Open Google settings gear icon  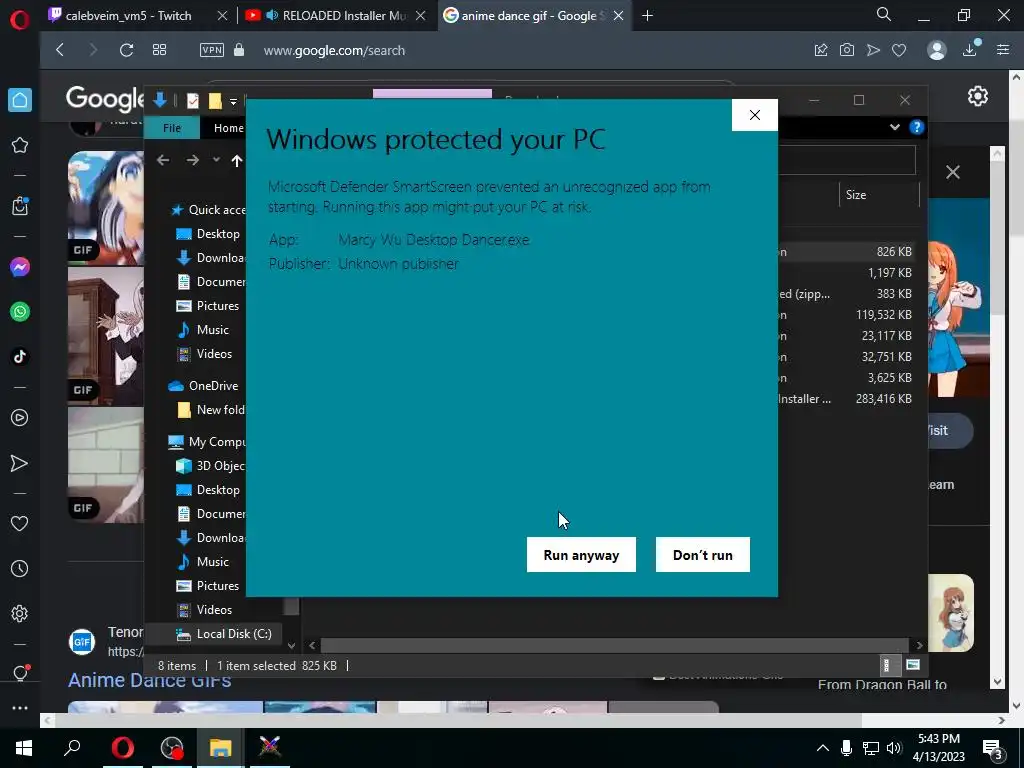(978, 97)
